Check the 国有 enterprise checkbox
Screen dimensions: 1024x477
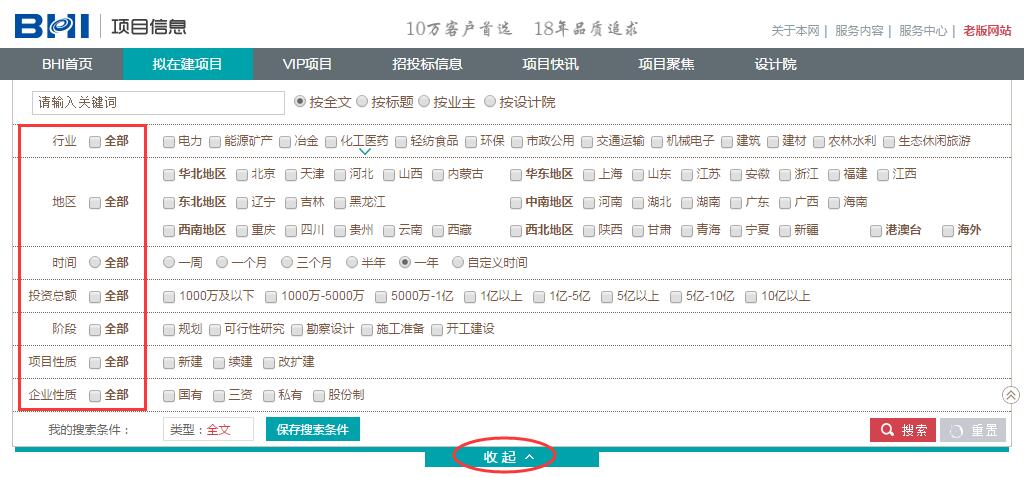pos(169,395)
